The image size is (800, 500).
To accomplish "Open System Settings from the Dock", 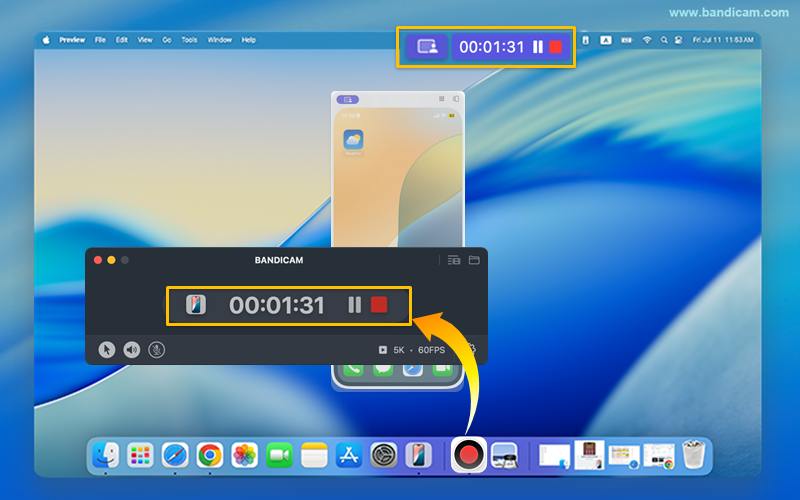I will coord(383,455).
